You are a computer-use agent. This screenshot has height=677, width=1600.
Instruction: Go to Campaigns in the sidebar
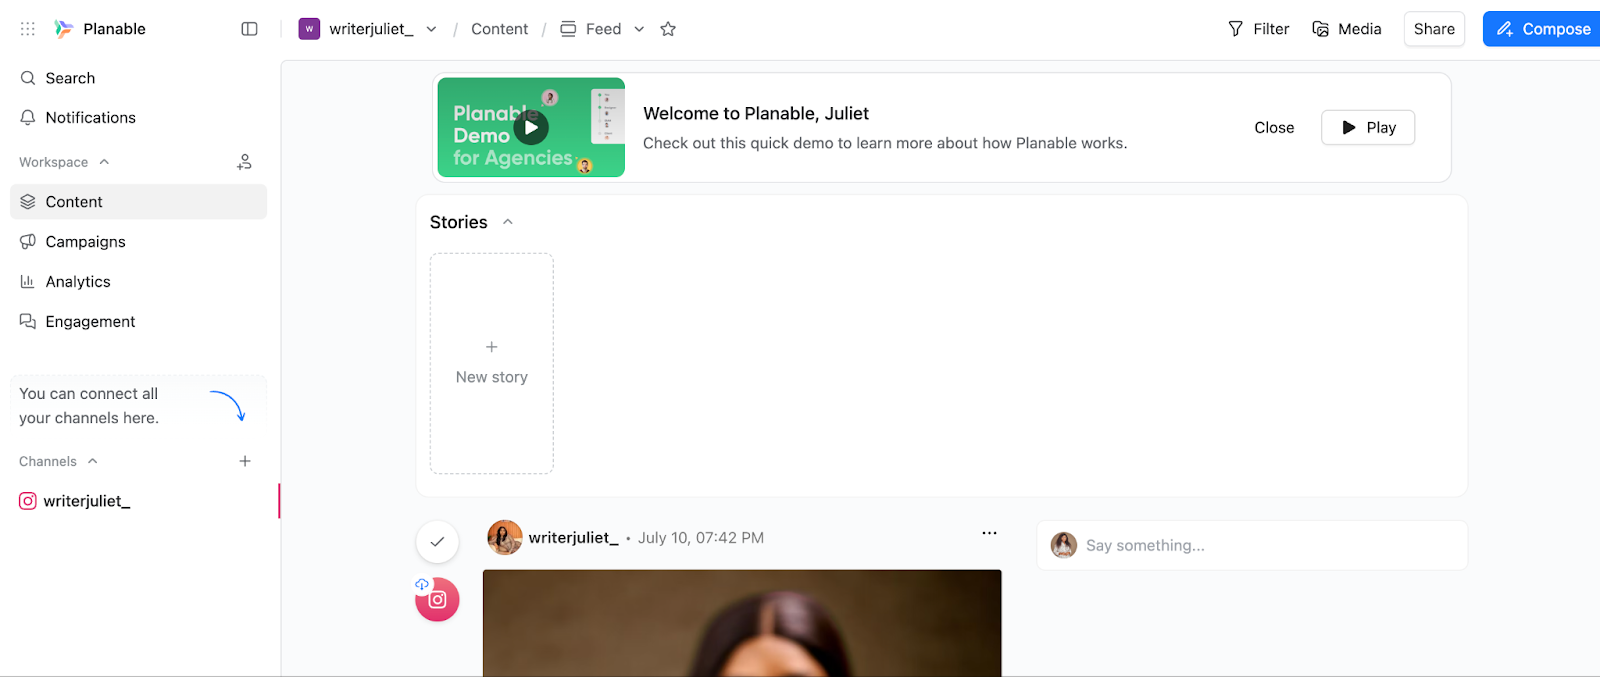pos(85,242)
